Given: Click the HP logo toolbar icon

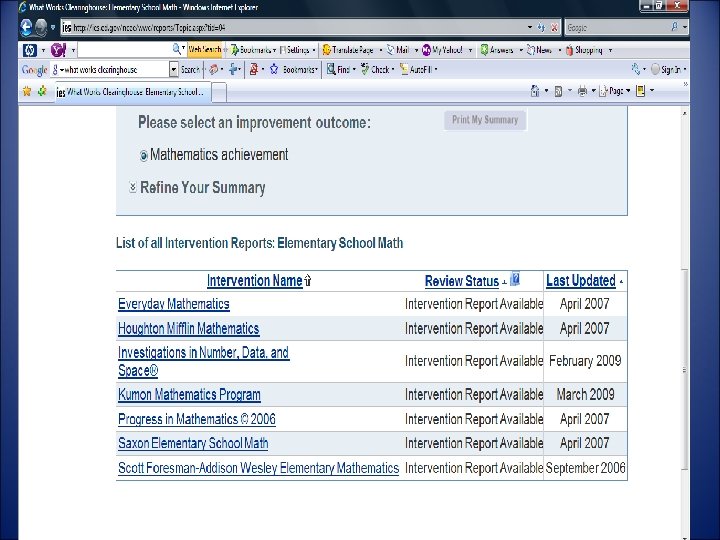Looking at the screenshot, I should point(29,50).
